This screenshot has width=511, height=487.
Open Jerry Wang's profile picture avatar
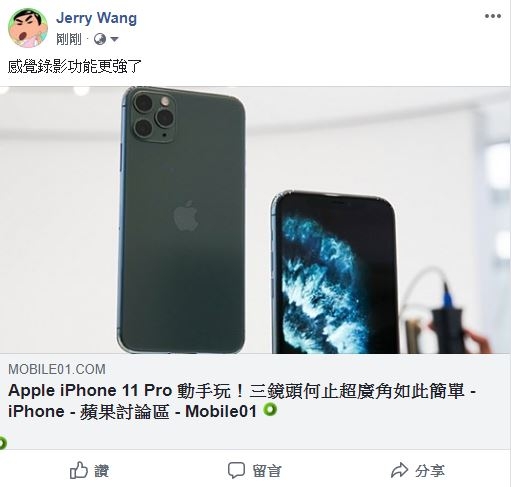coord(28,28)
